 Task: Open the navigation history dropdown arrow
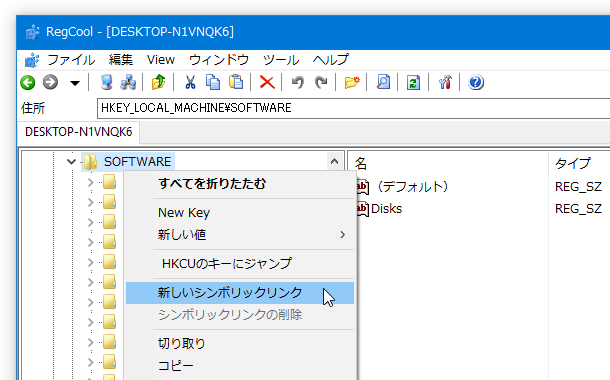pyautogui.click(x=75, y=83)
